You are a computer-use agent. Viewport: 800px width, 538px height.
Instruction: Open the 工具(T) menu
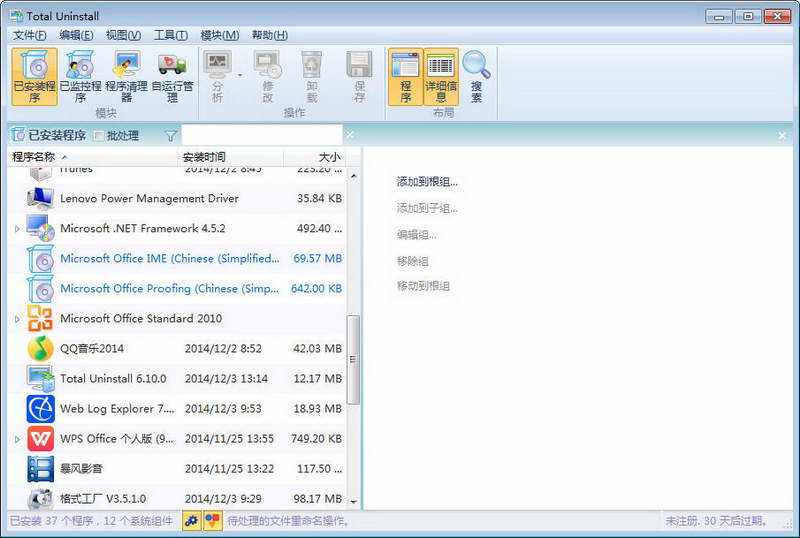(x=170, y=35)
